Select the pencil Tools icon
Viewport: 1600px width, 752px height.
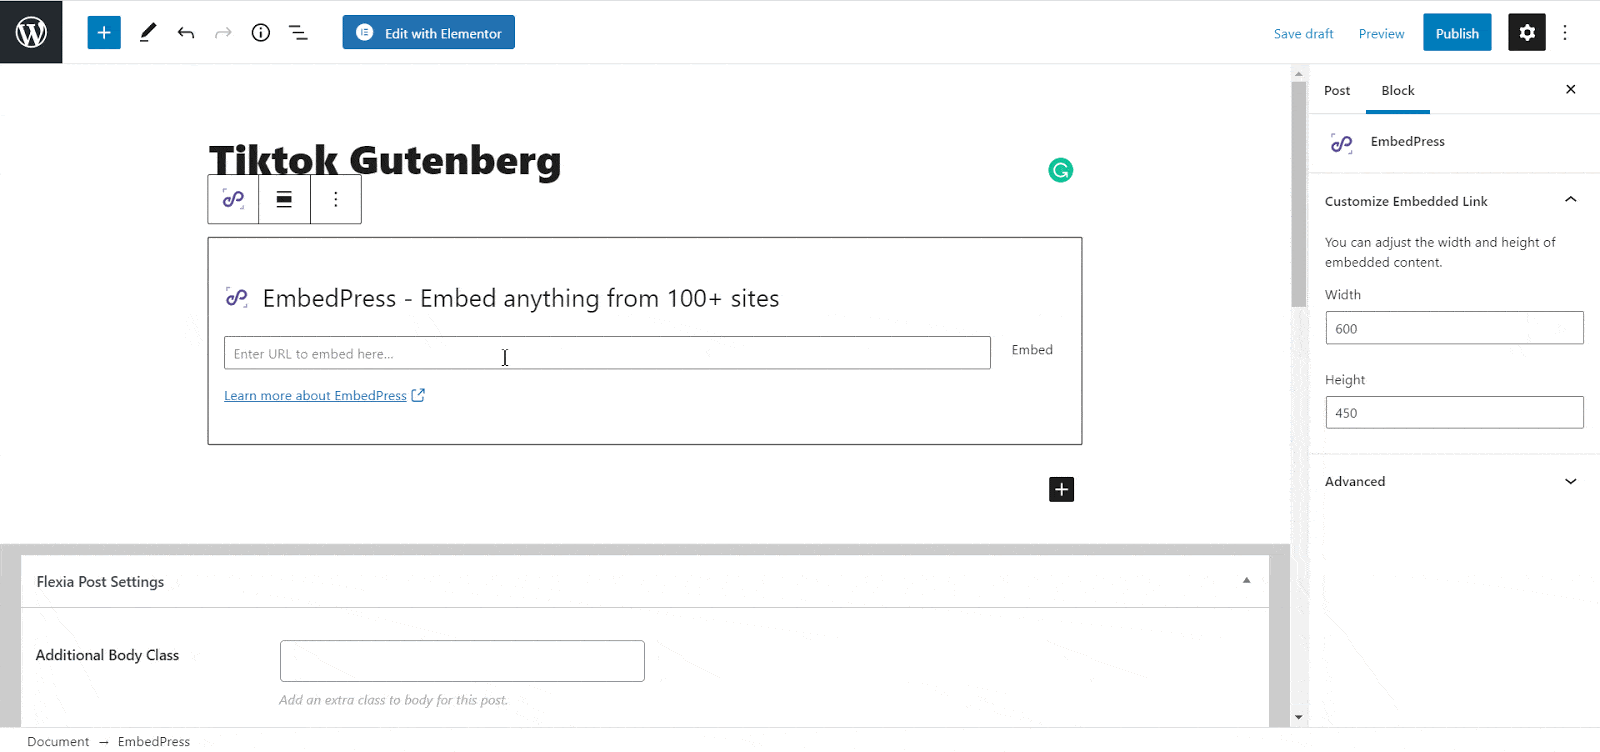pyautogui.click(x=148, y=32)
